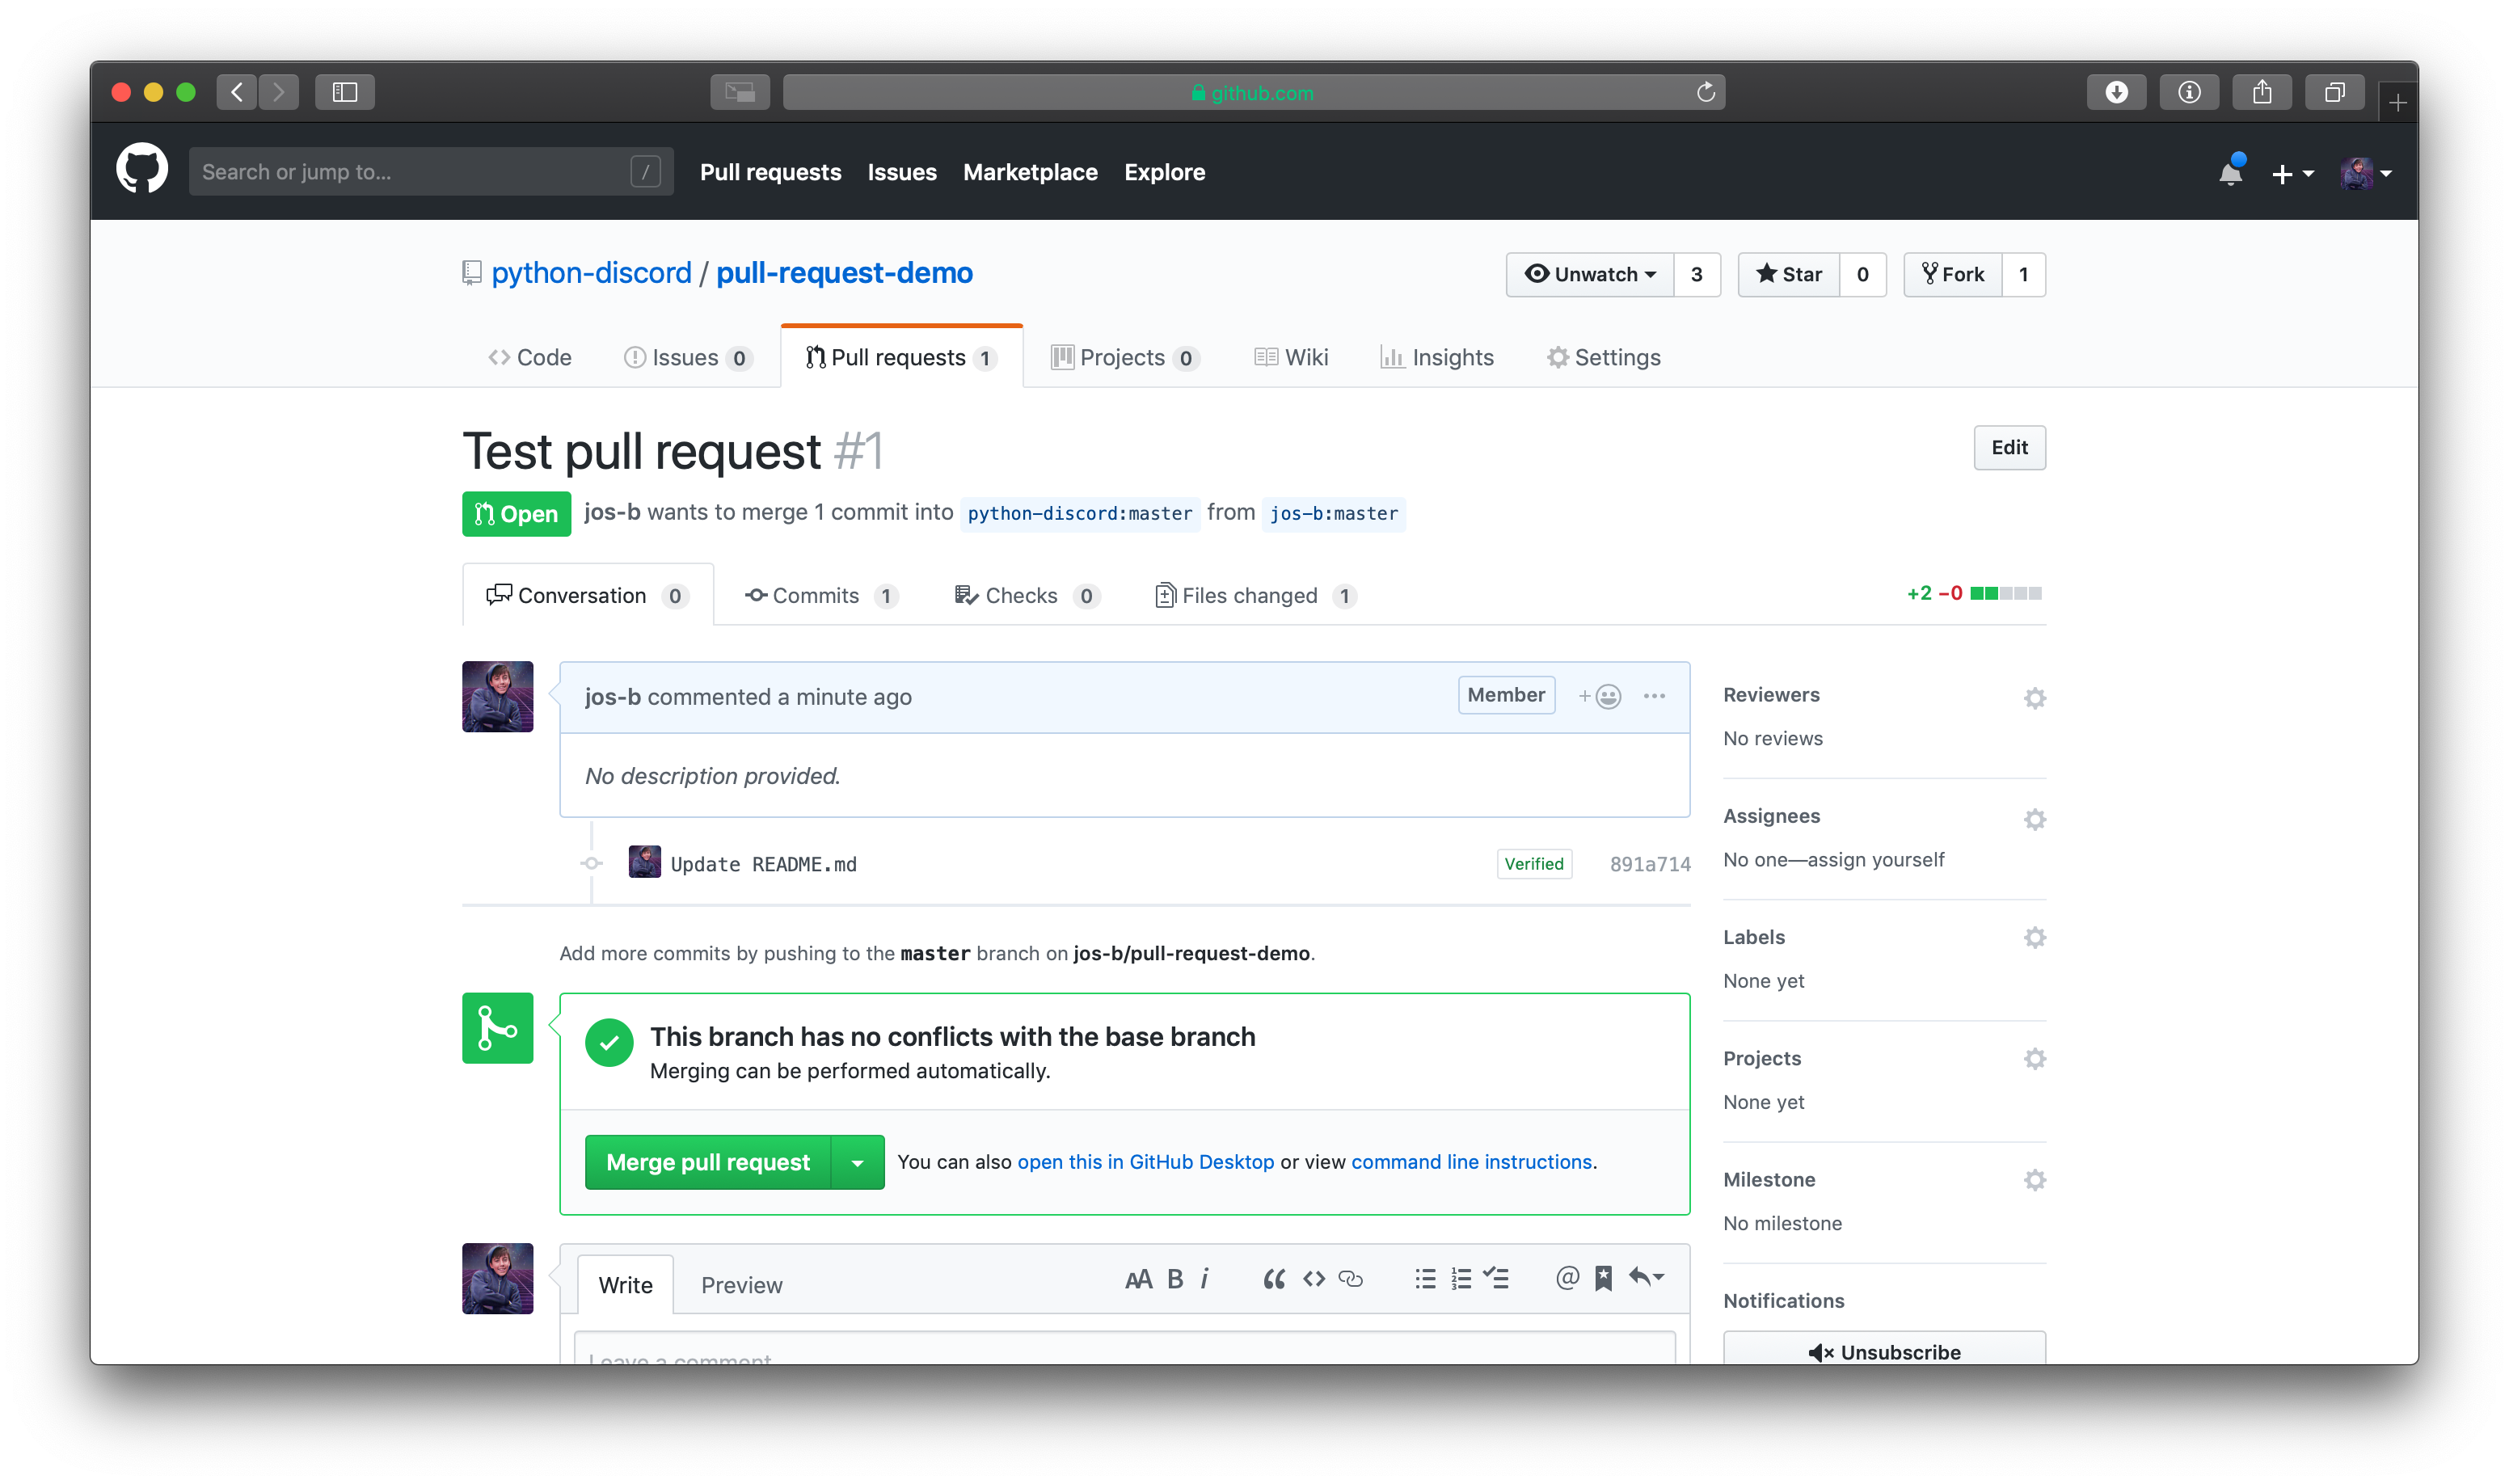Click open this in GitHub Desktop link

(x=1145, y=1162)
